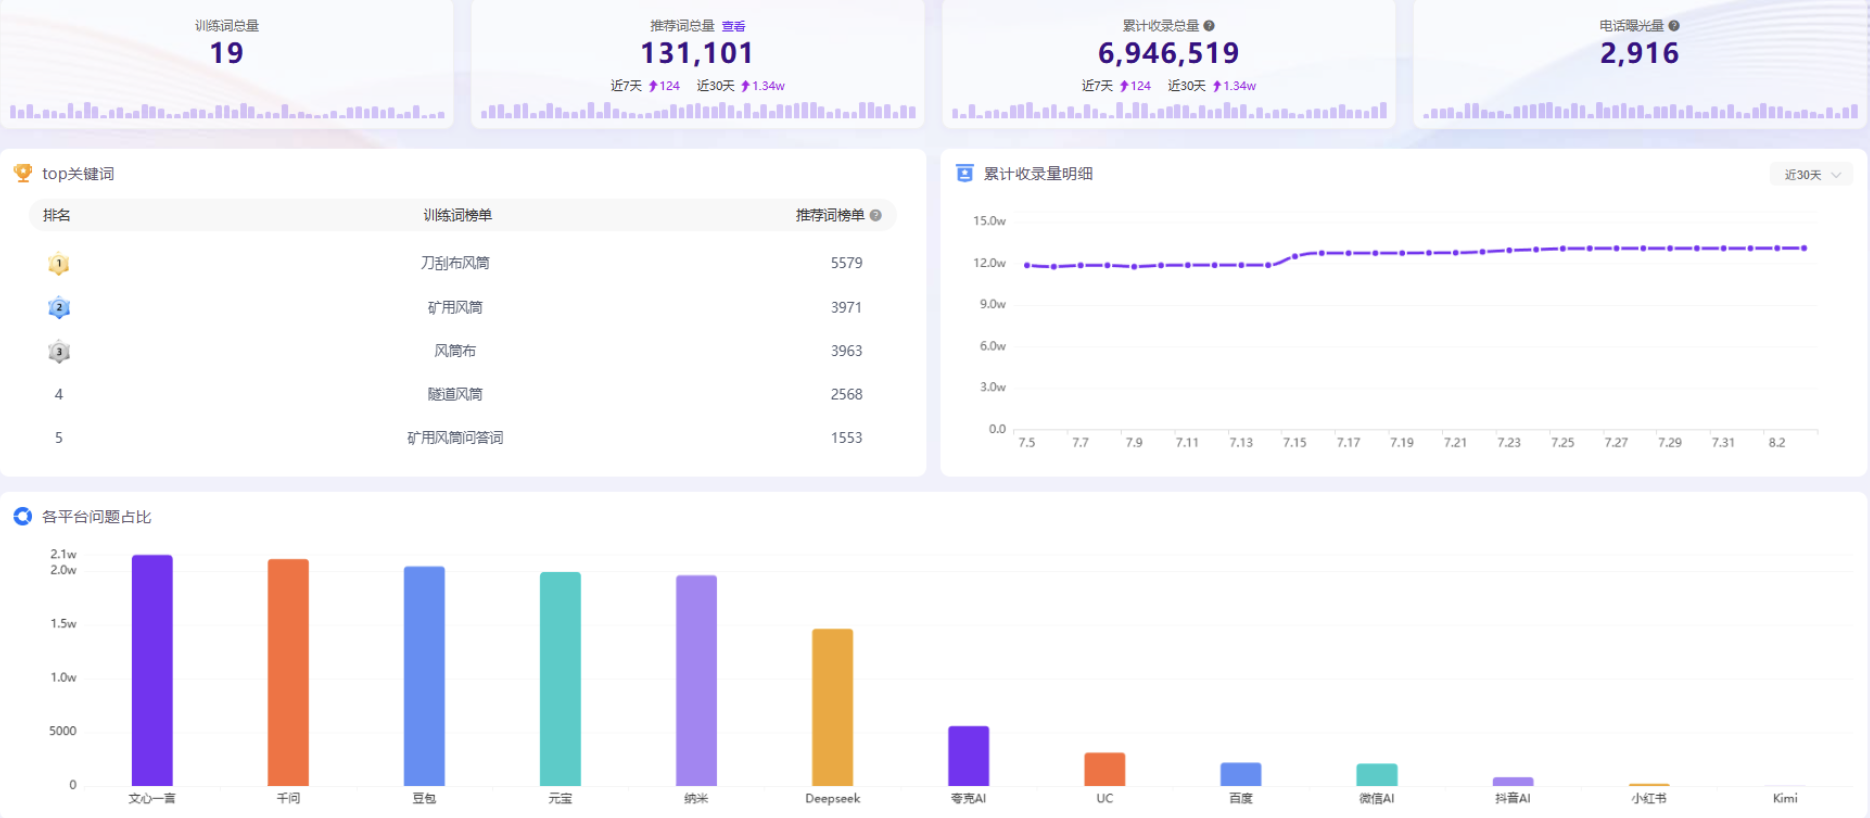Click the 抖音AI bar
Image resolution: width=1870 pixels, height=818 pixels.
[x=1512, y=781]
